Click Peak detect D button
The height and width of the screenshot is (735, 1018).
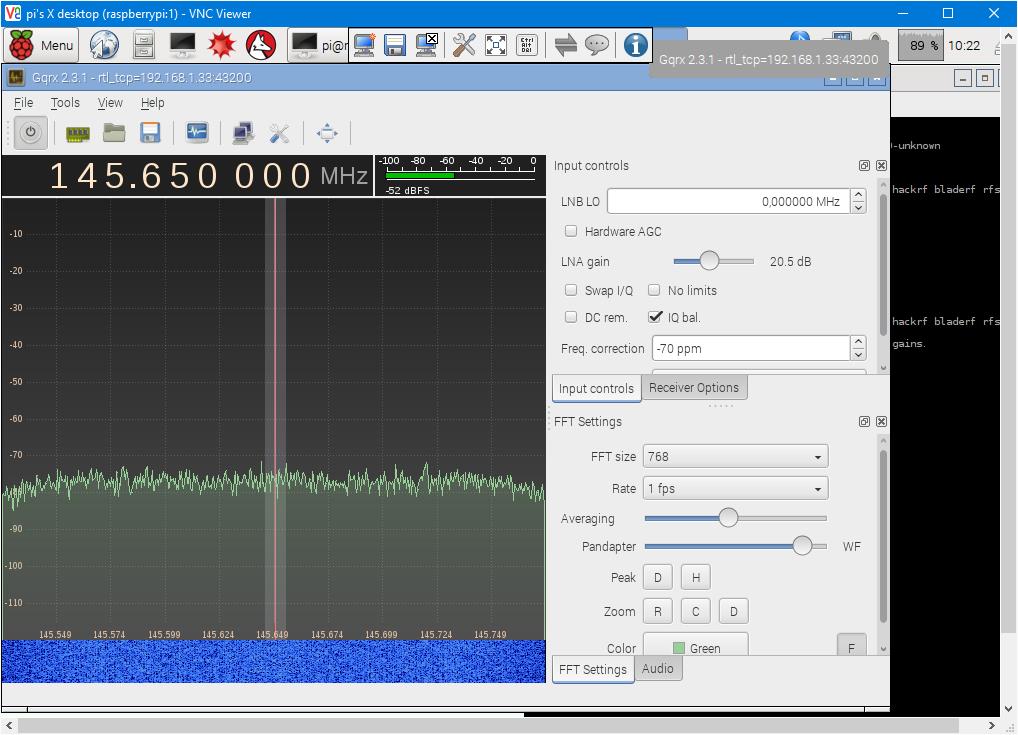658,577
